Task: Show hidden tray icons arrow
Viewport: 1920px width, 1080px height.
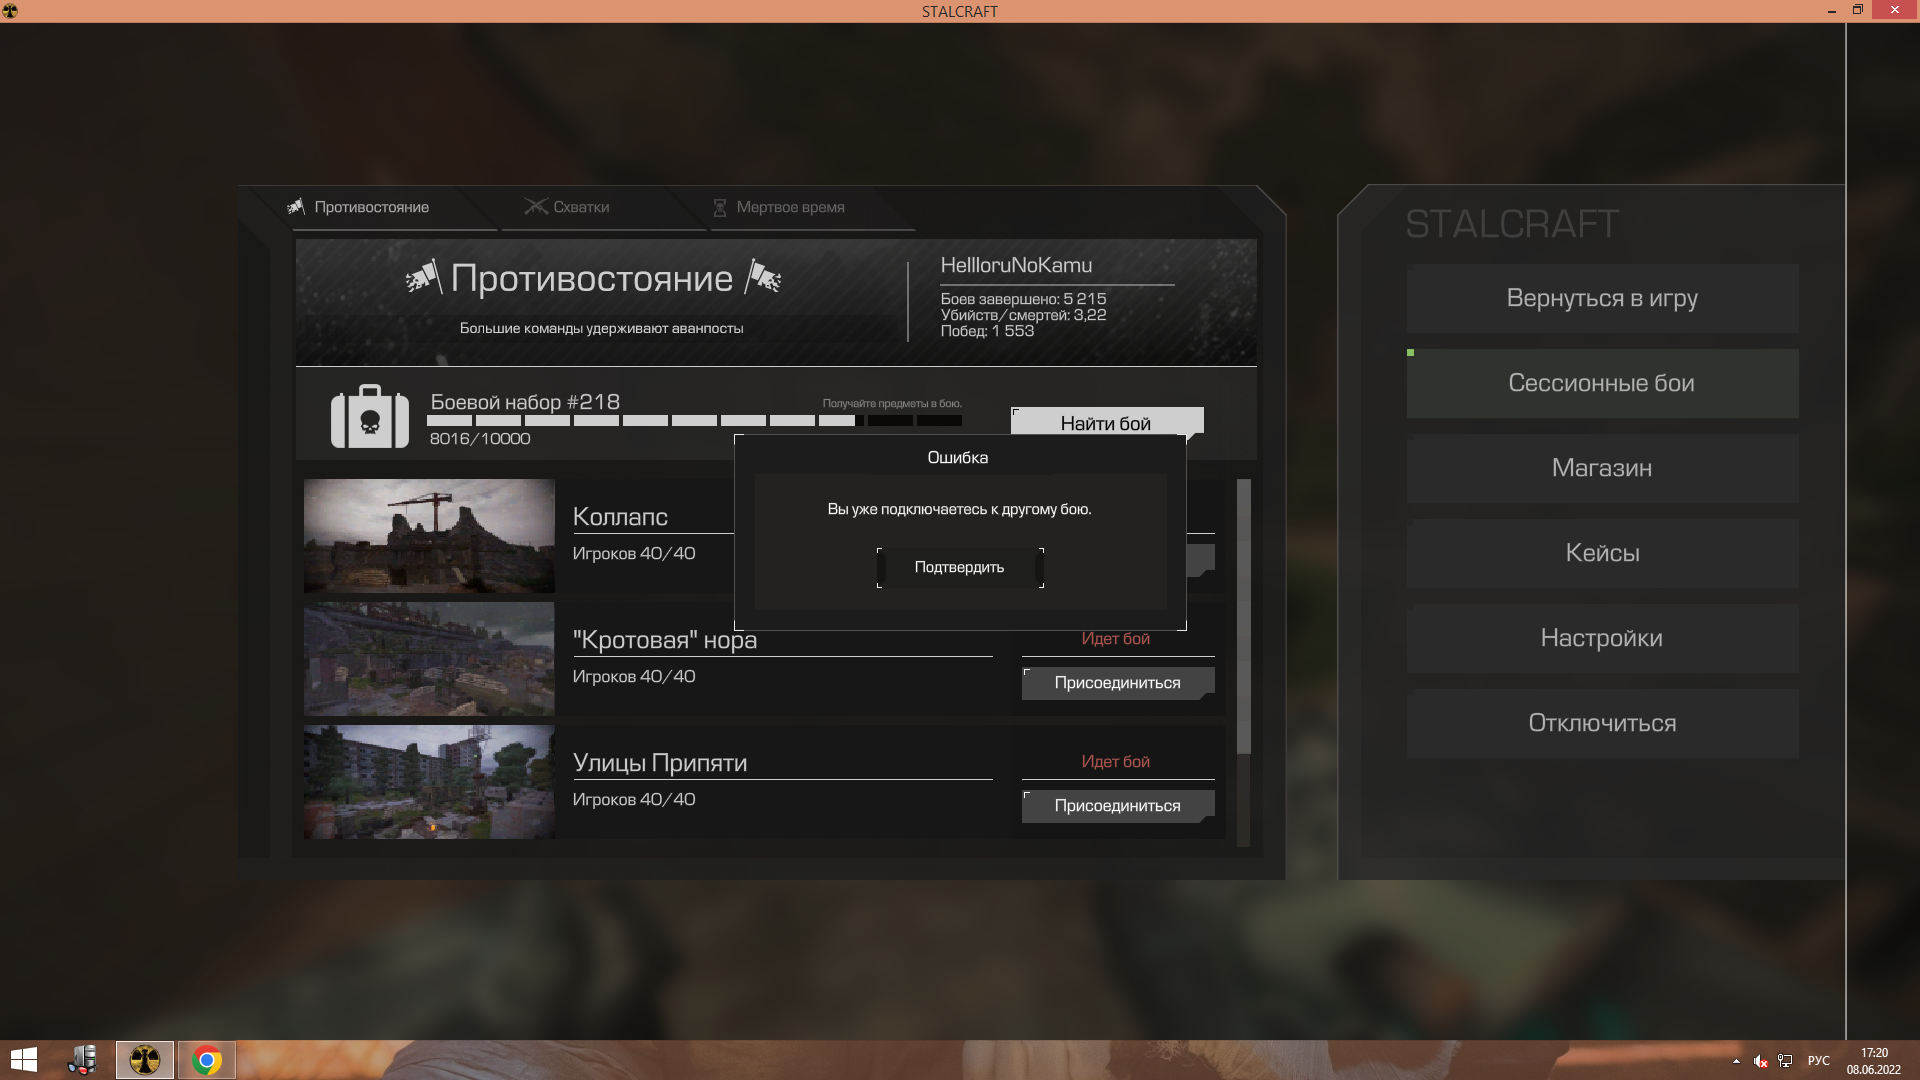Action: [1736, 1061]
